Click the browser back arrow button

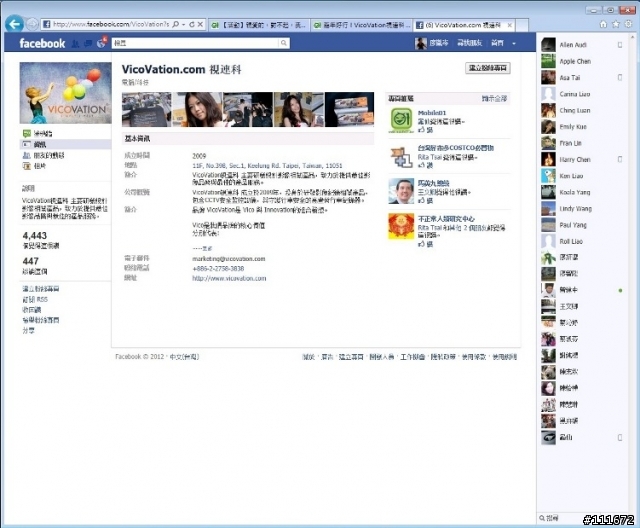[14, 24]
